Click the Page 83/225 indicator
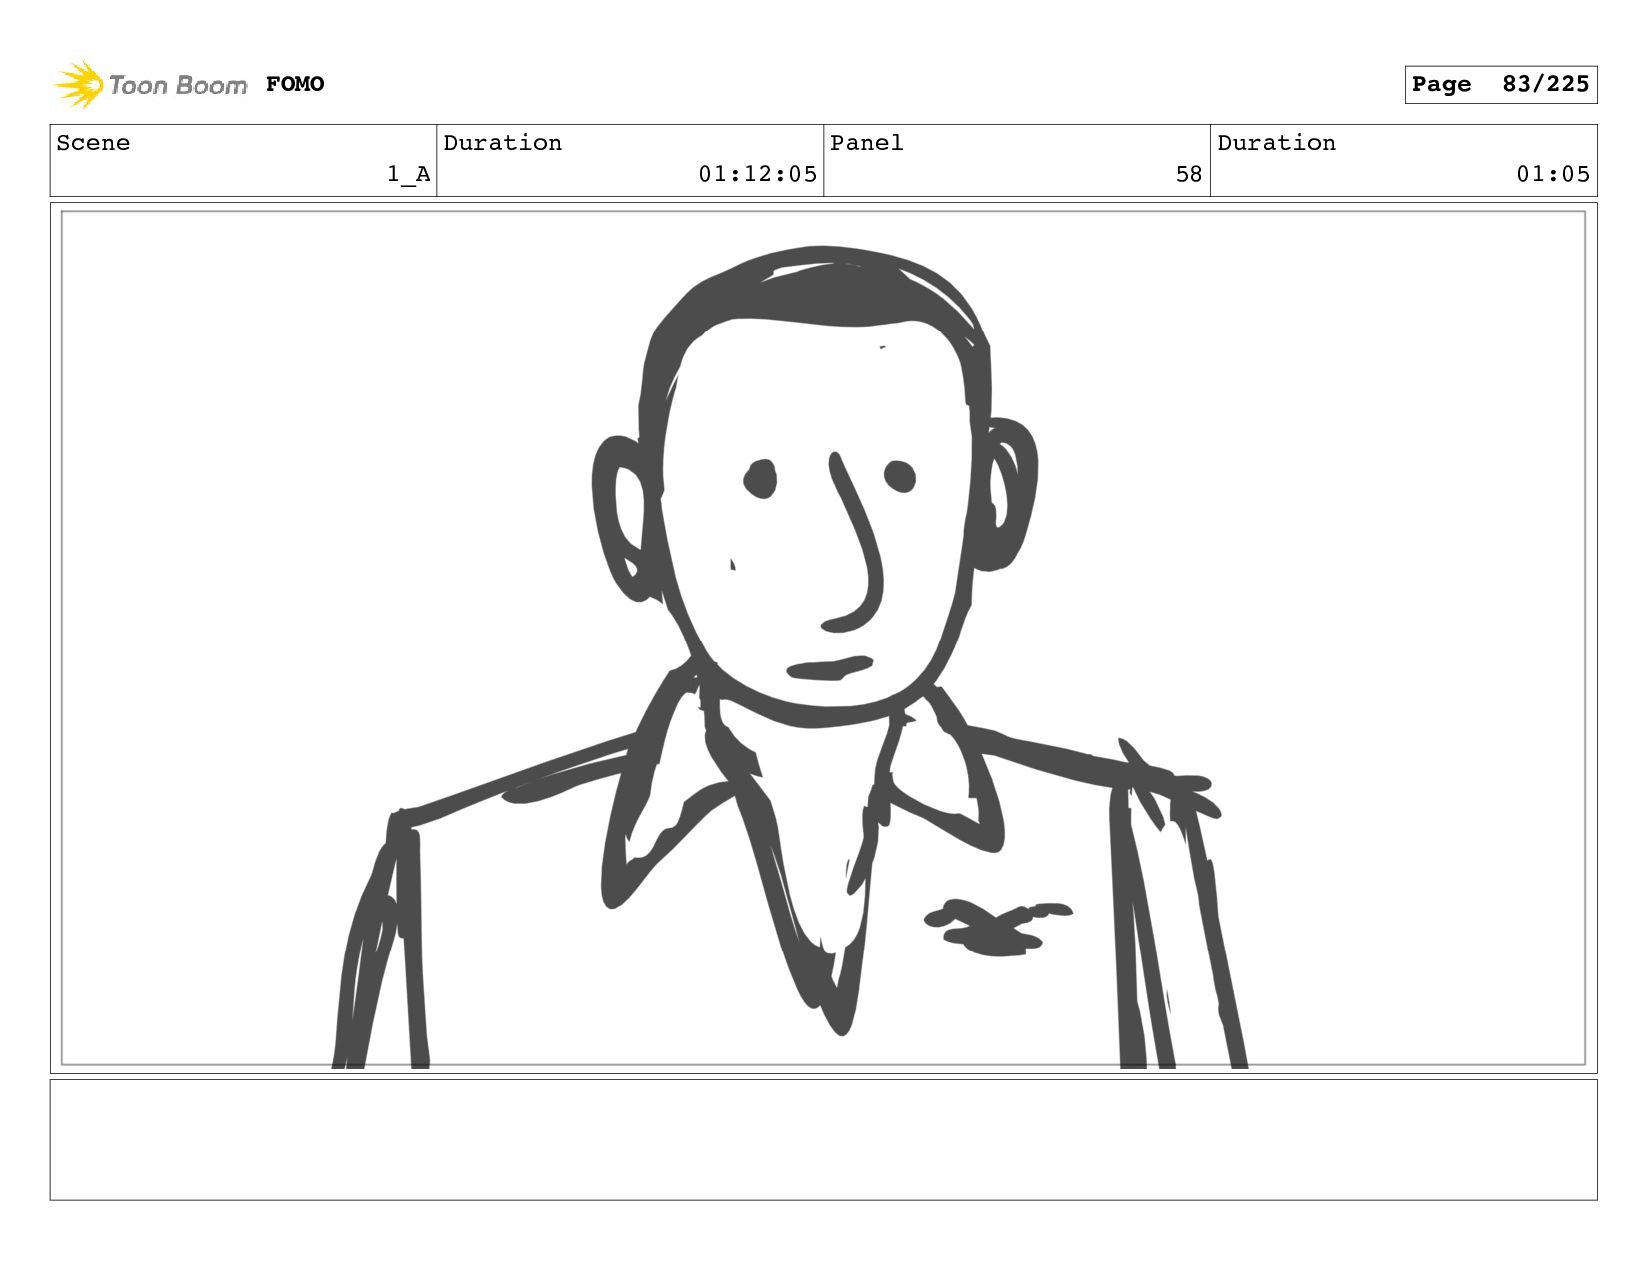The height and width of the screenshot is (1275, 1650). pyautogui.click(x=1500, y=84)
